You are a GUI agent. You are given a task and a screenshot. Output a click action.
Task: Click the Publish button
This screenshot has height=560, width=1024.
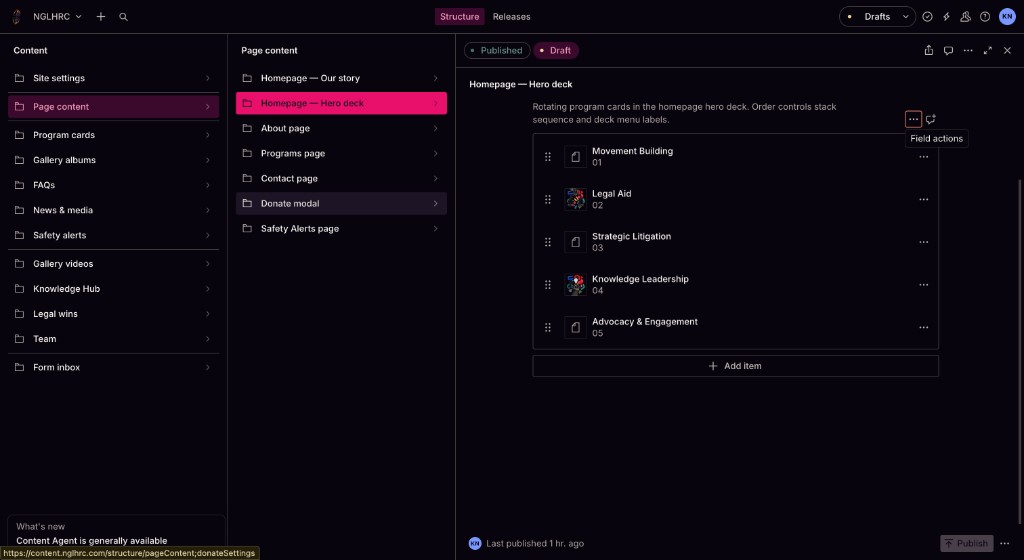967,543
